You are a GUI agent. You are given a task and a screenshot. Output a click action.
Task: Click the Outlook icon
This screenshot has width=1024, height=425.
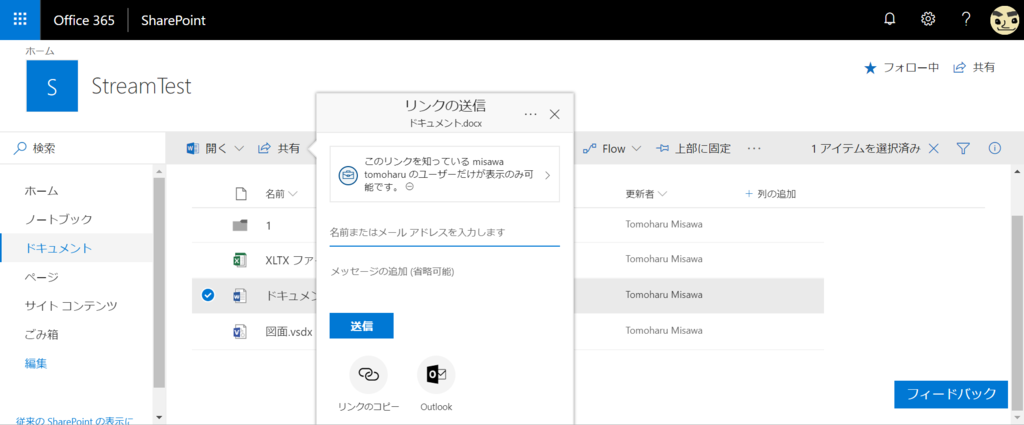point(436,375)
